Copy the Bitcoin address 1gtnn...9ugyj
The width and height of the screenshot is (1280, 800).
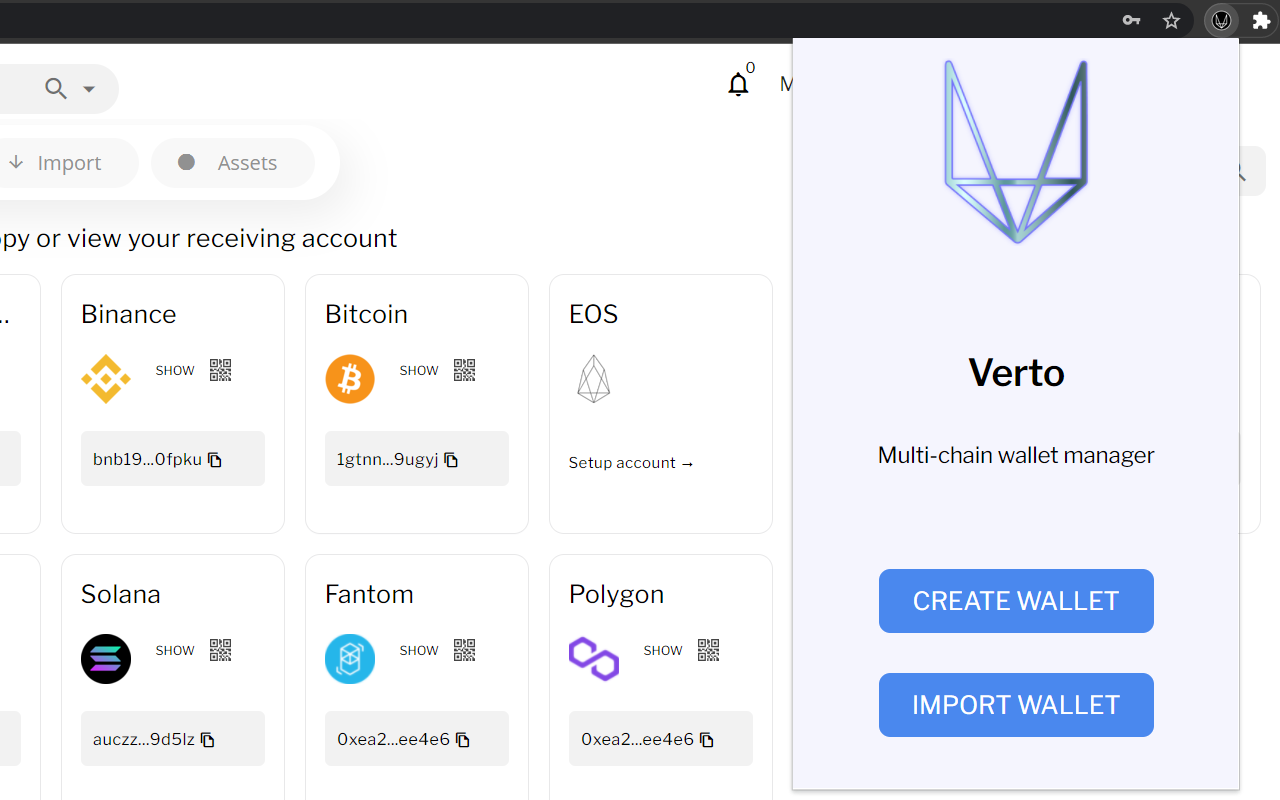451,460
